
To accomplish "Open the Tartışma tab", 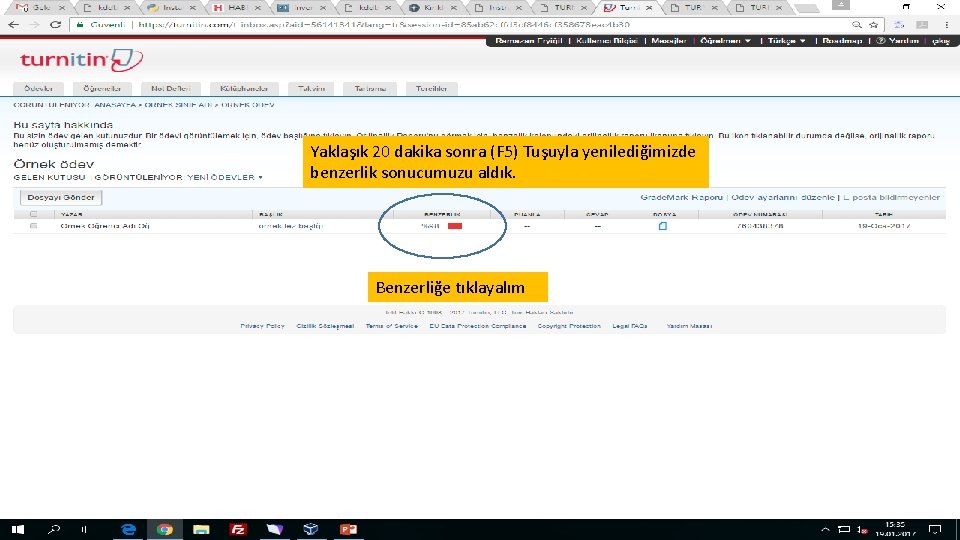I will pyautogui.click(x=370, y=89).
